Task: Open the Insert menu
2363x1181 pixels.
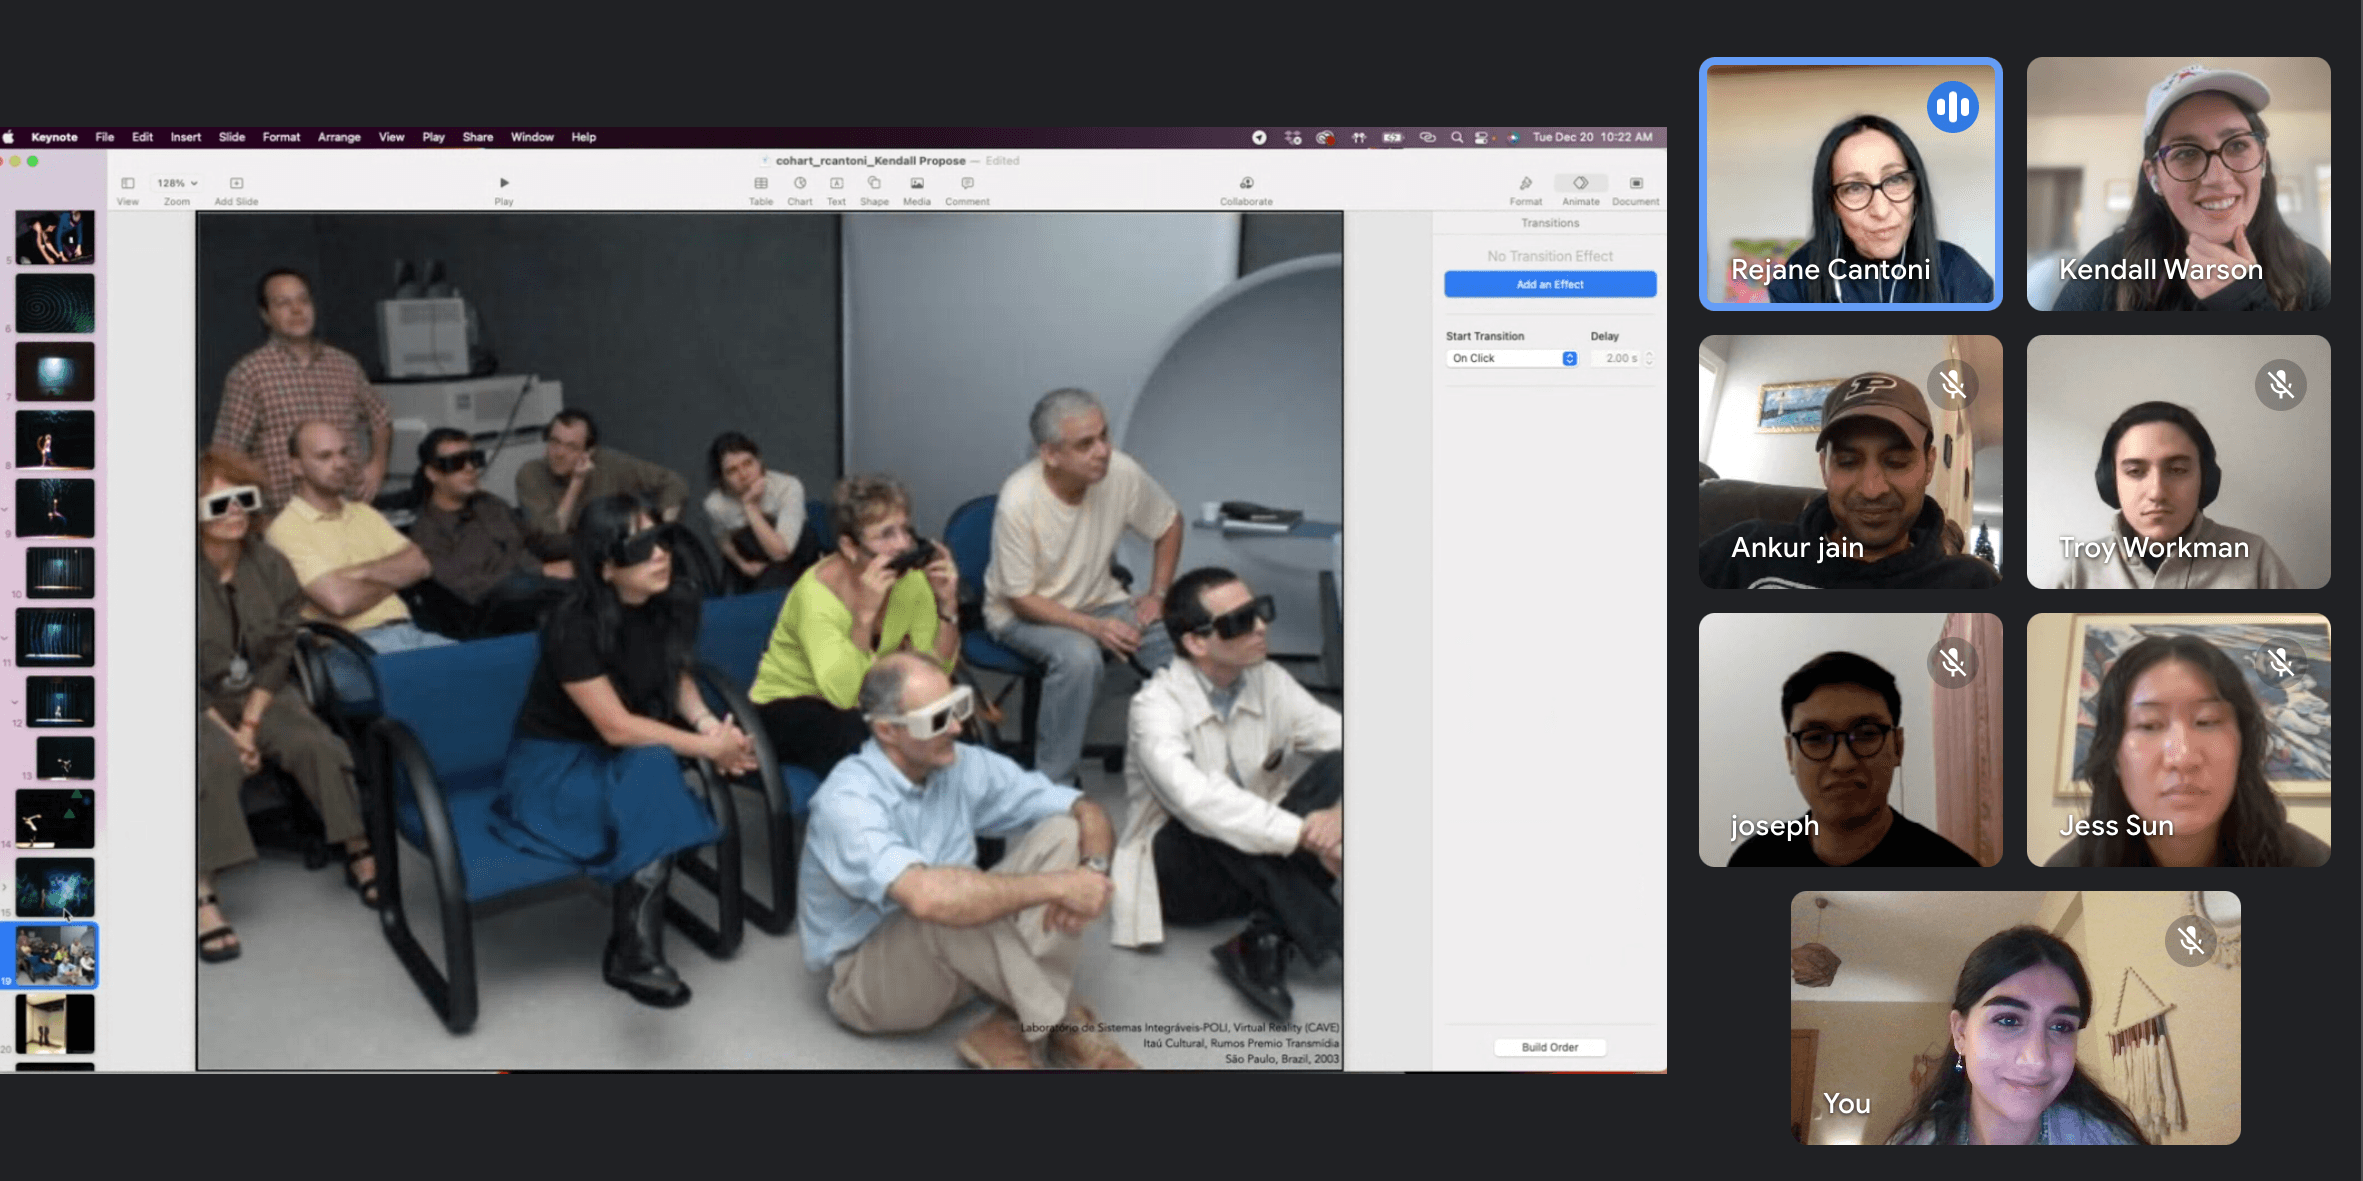Action: click(186, 137)
